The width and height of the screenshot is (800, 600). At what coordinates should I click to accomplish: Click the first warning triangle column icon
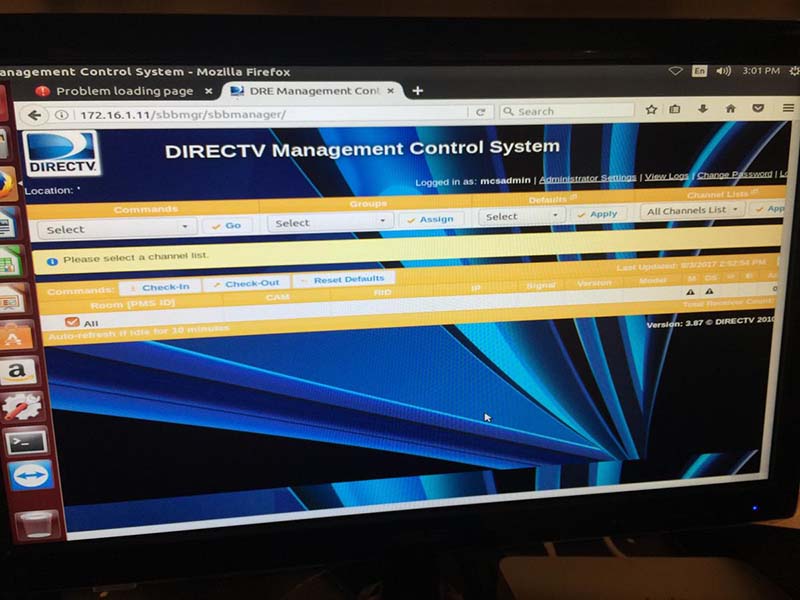tap(690, 292)
